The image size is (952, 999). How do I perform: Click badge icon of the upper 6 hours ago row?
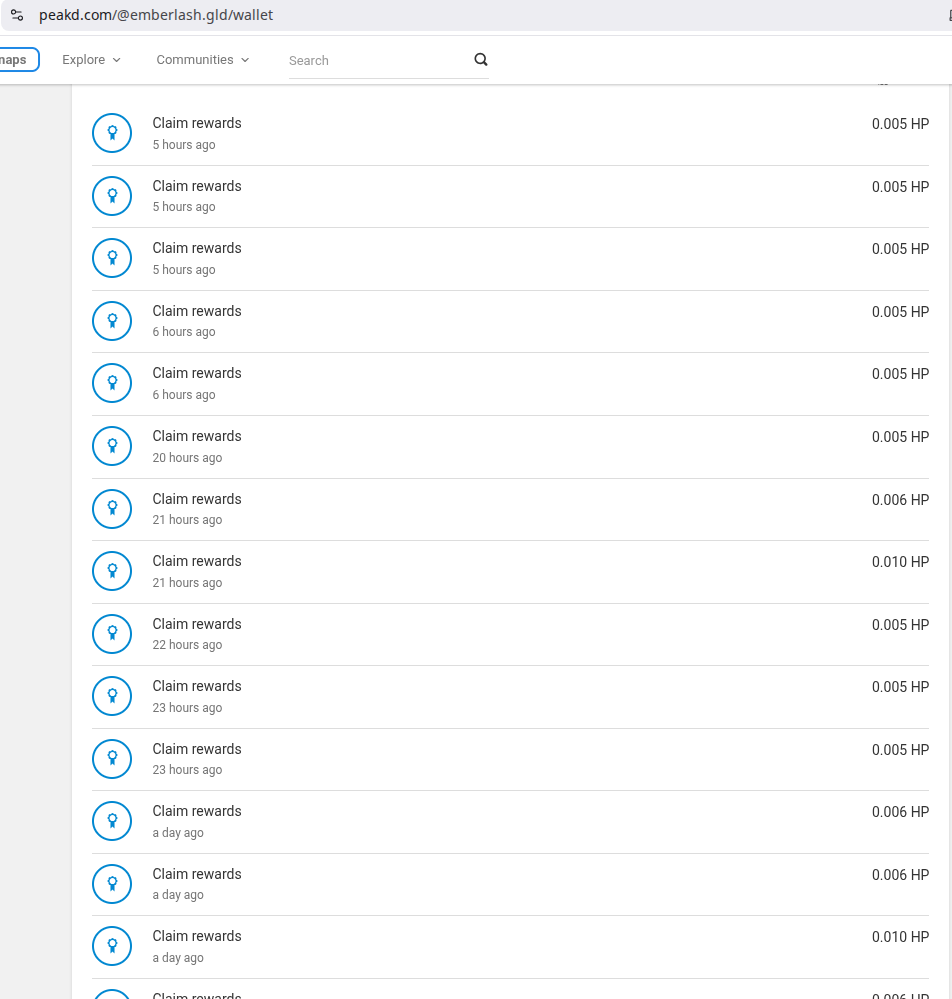[x=112, y=321]
